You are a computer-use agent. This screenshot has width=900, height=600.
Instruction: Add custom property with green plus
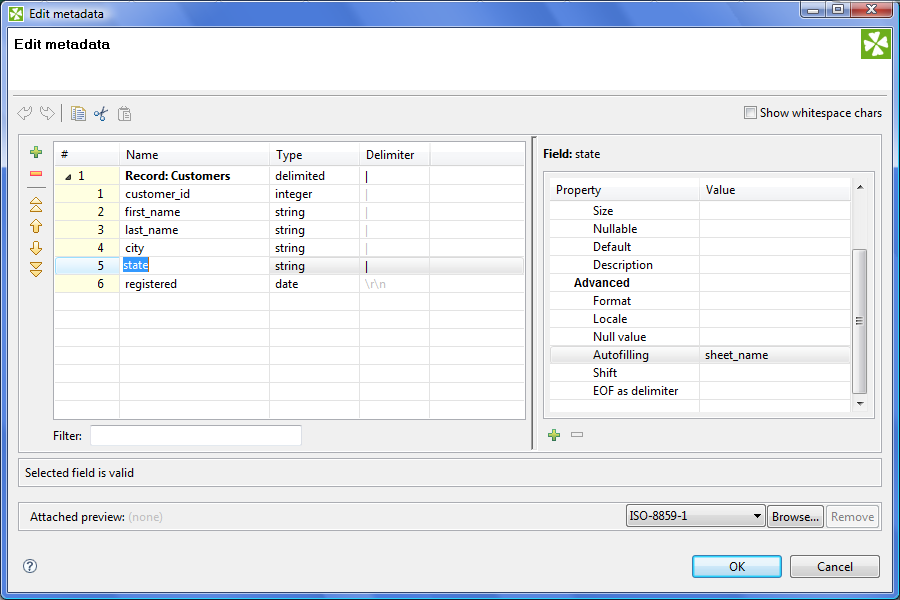[x=554, y=435]
